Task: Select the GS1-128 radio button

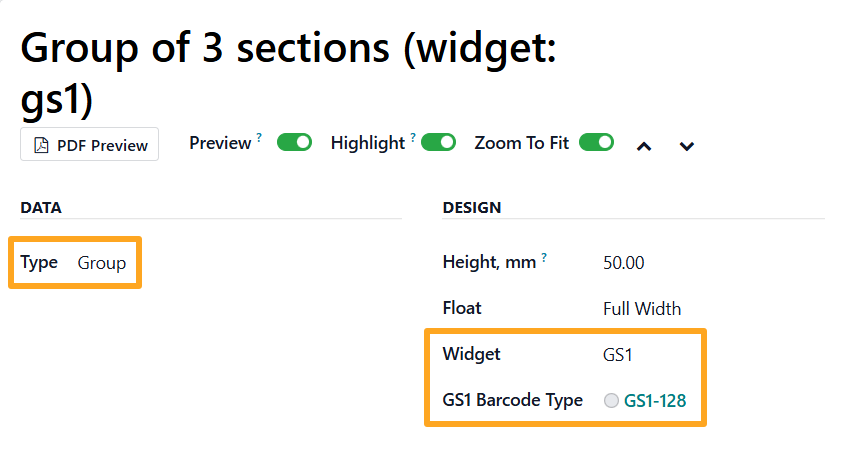Action: tap(611, 401)
